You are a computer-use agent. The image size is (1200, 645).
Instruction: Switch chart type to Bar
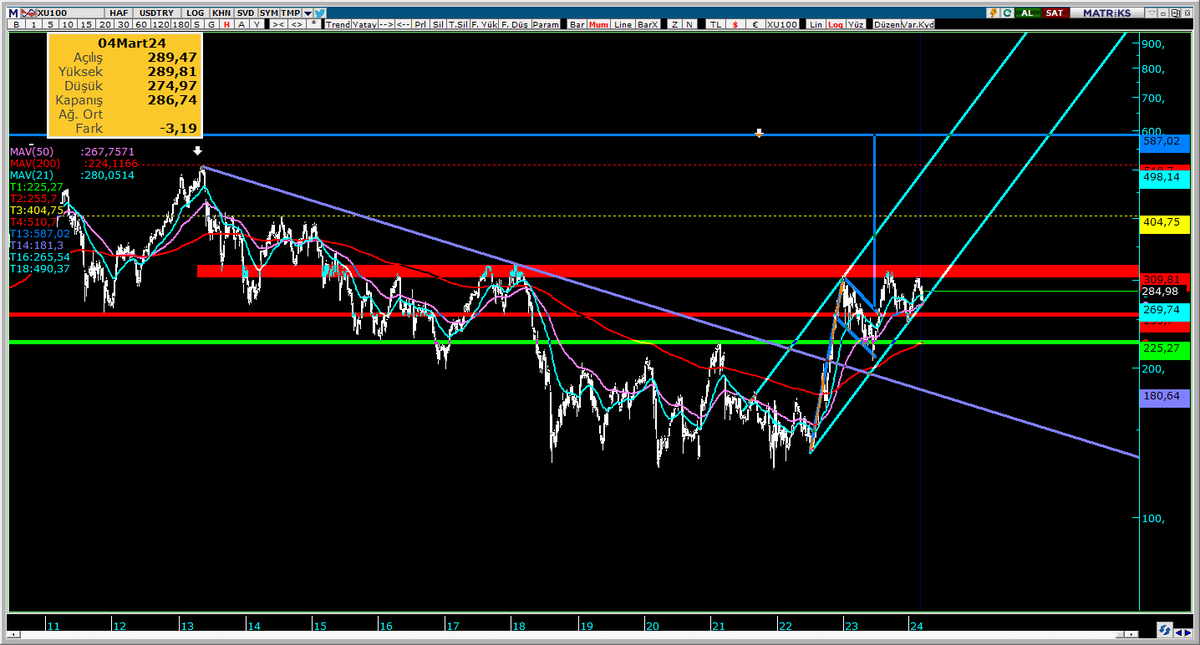tap(578, 24)
